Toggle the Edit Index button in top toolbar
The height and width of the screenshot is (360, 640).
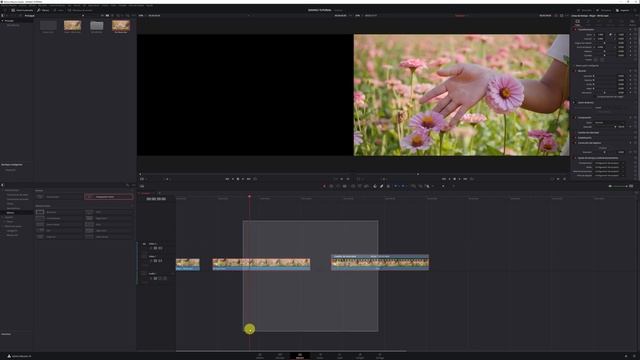(x=59, y=10)
